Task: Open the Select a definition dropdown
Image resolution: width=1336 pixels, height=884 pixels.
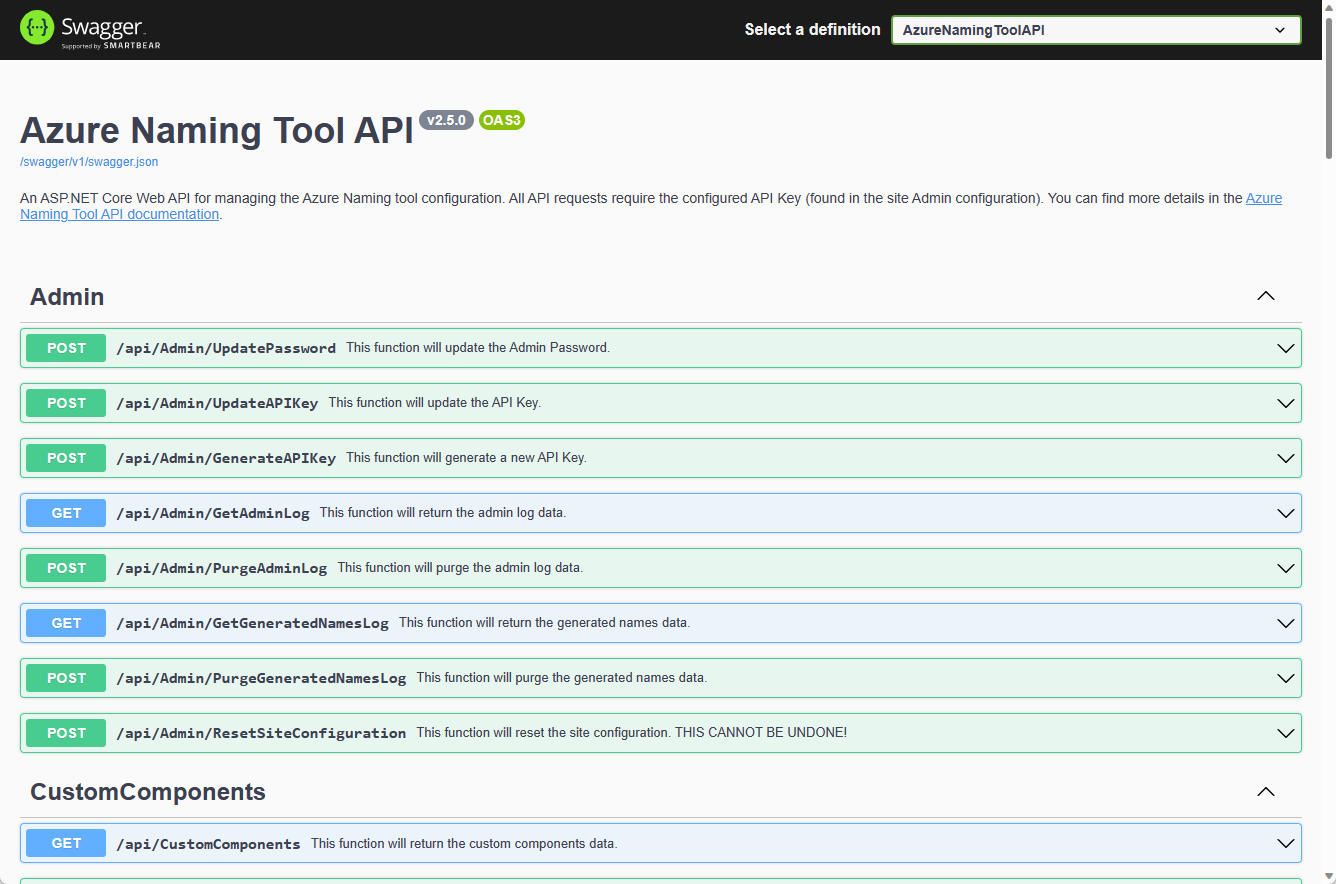Action: coord(1095,30)
